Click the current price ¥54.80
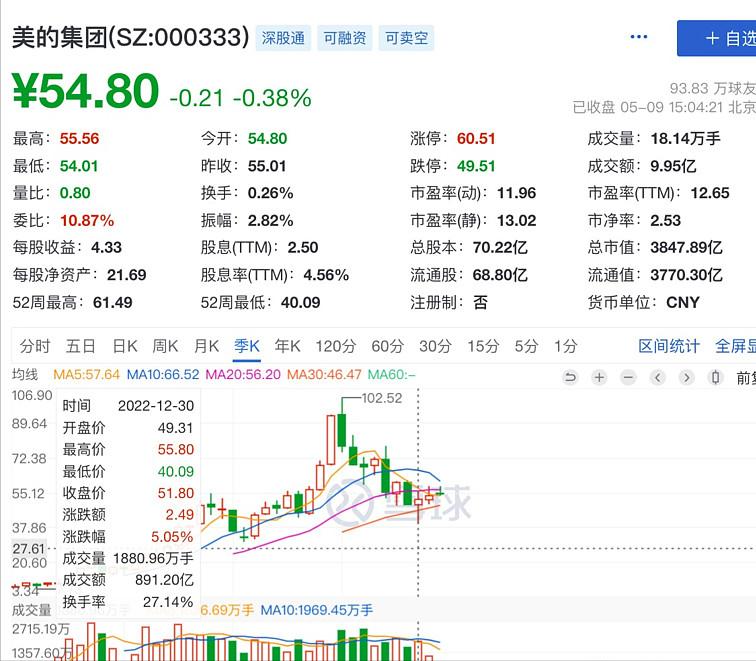Screen dimensions: 756x661 coord(85,90)
